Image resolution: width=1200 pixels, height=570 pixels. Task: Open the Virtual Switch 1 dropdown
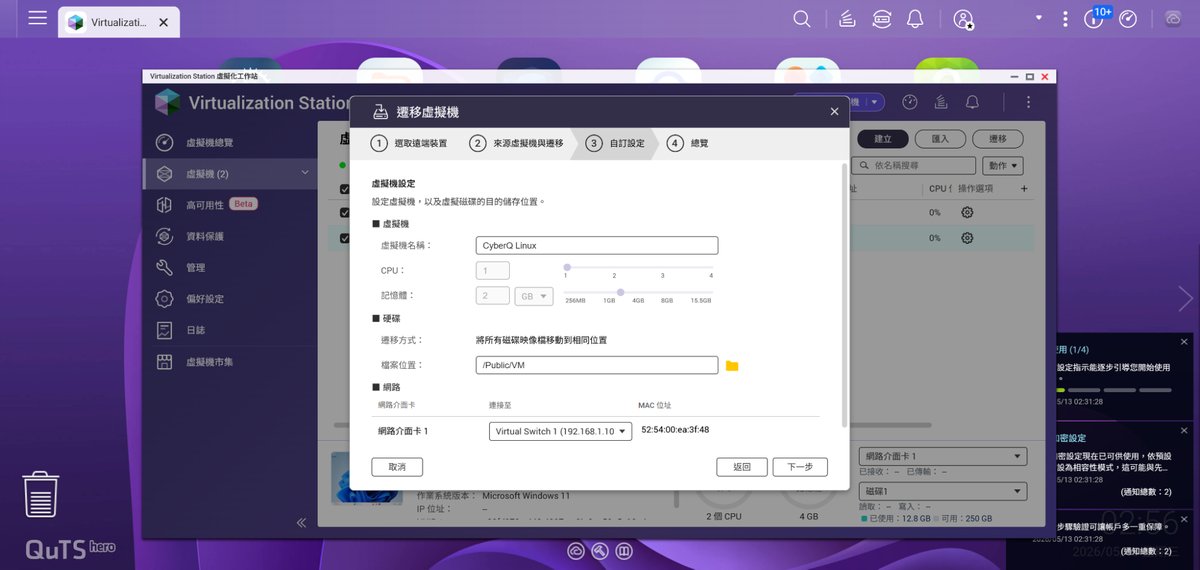(560, 431)
